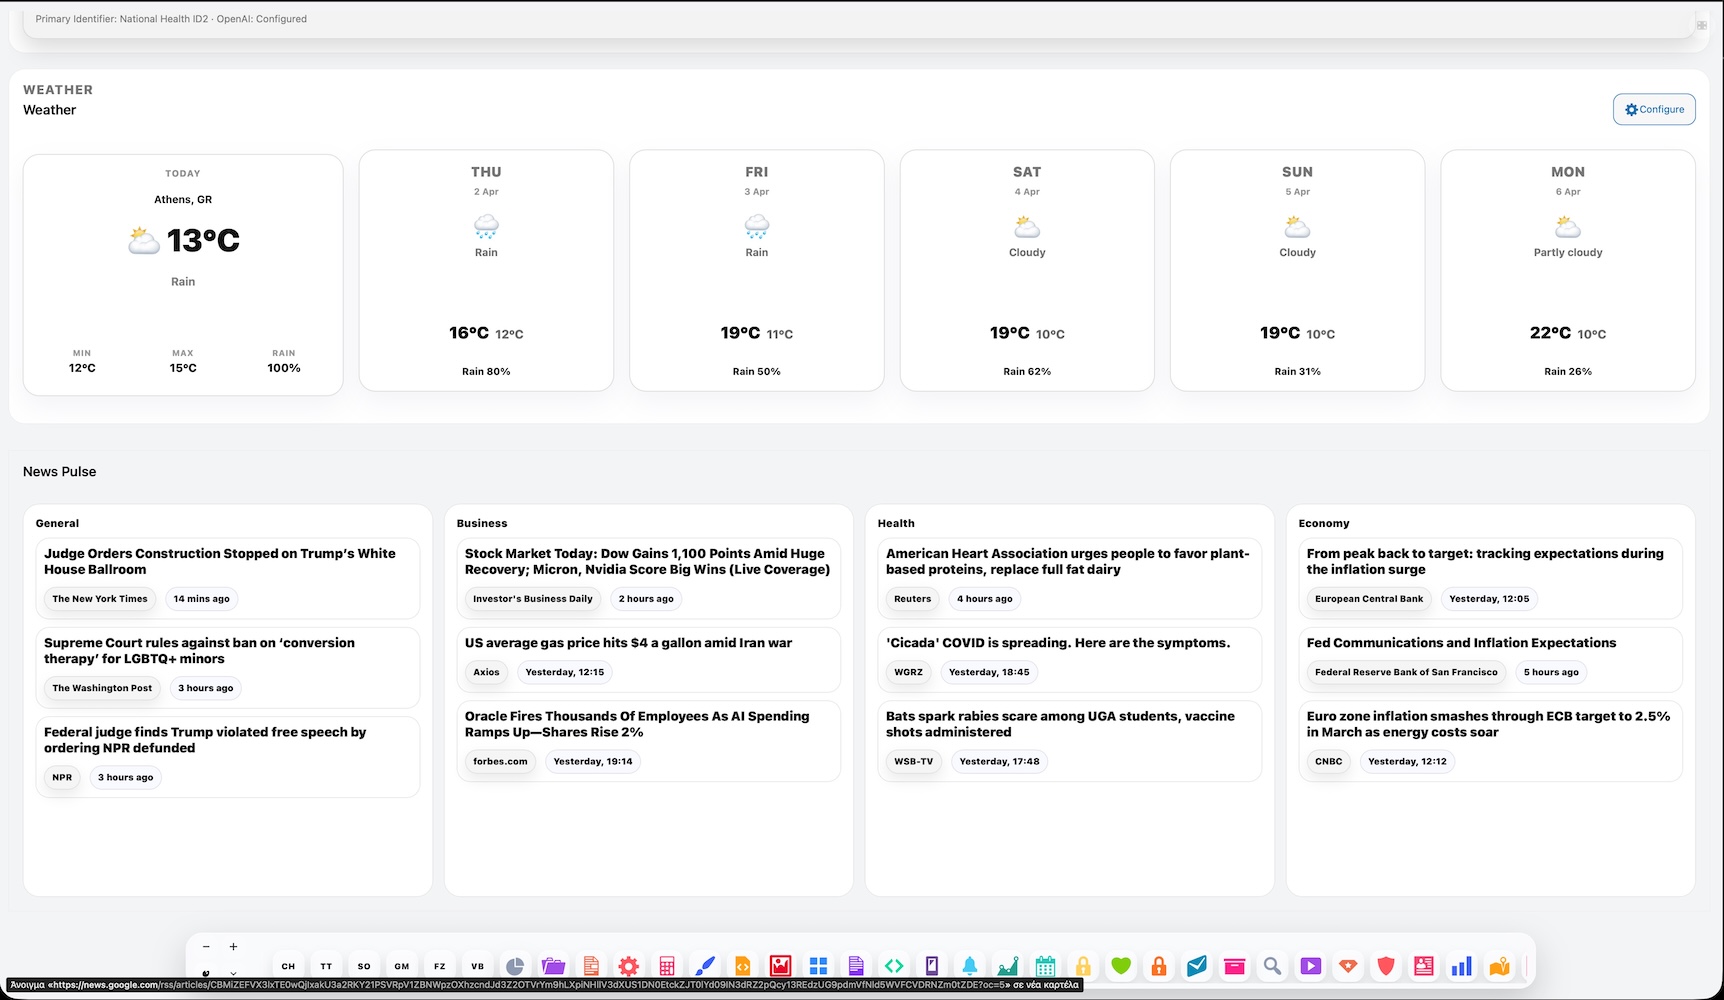This screenshot has width=1724, height=1000.
Task: Open the green line graph dock icon
Action: coord(1008,966)
